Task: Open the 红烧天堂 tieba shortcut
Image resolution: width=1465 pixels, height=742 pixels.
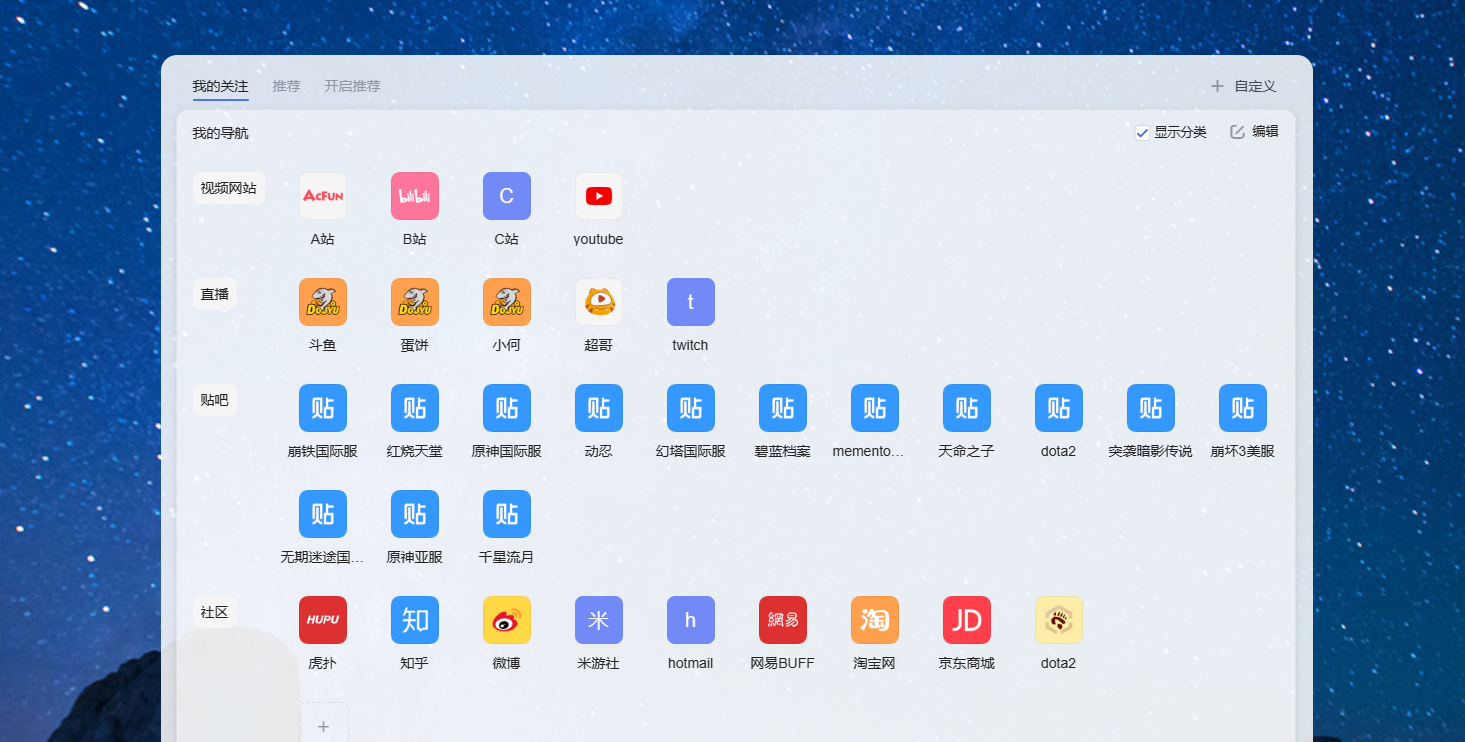Action: tap(415, 408)
